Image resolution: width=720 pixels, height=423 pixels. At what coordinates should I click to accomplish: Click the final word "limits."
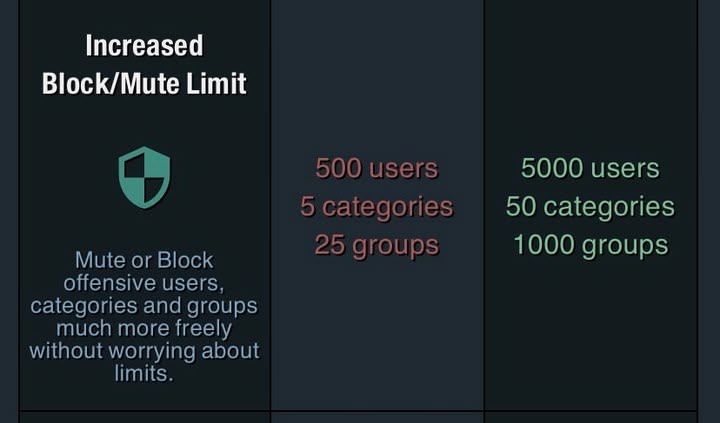[x=144, y=373]
